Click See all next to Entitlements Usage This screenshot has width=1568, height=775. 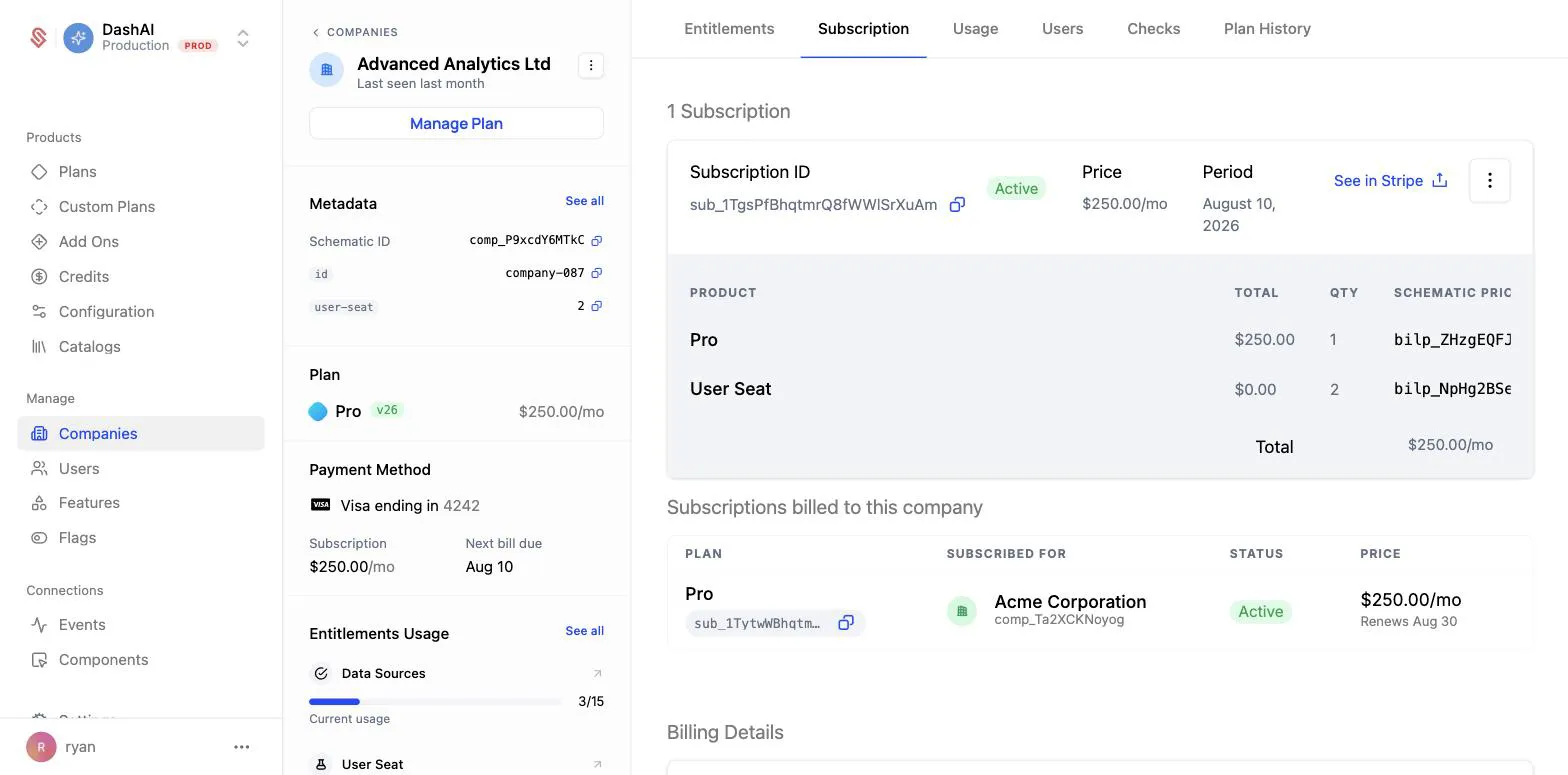584,631
